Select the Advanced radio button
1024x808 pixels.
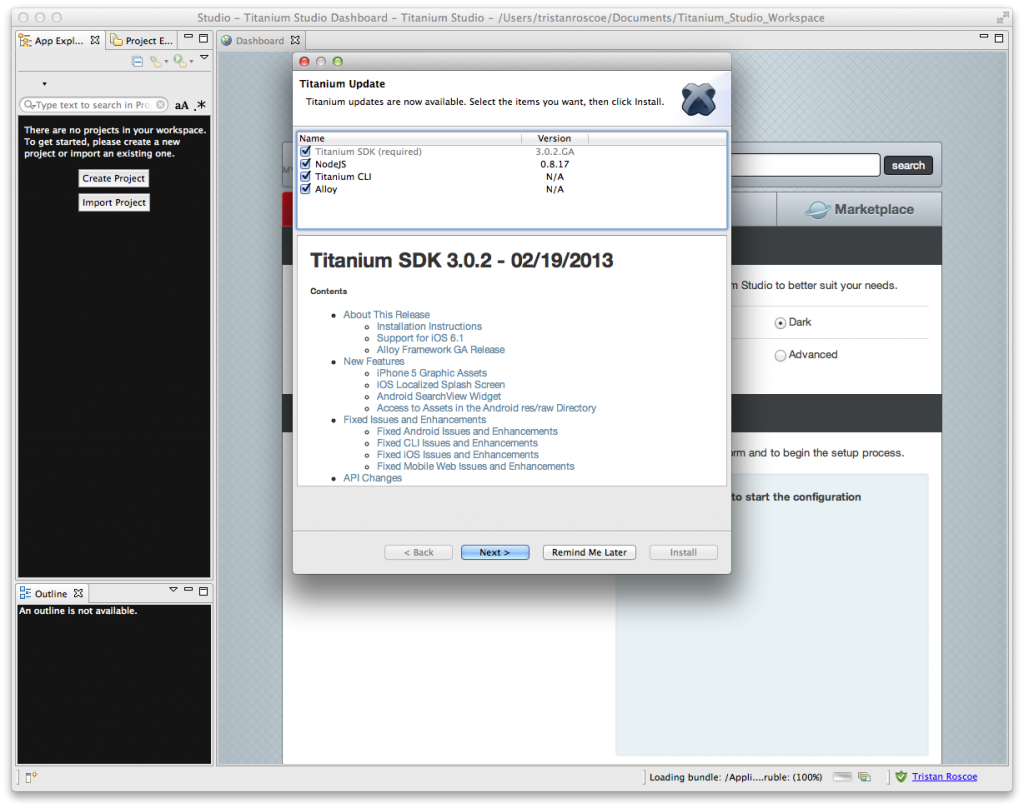click(x=780, y=355)
